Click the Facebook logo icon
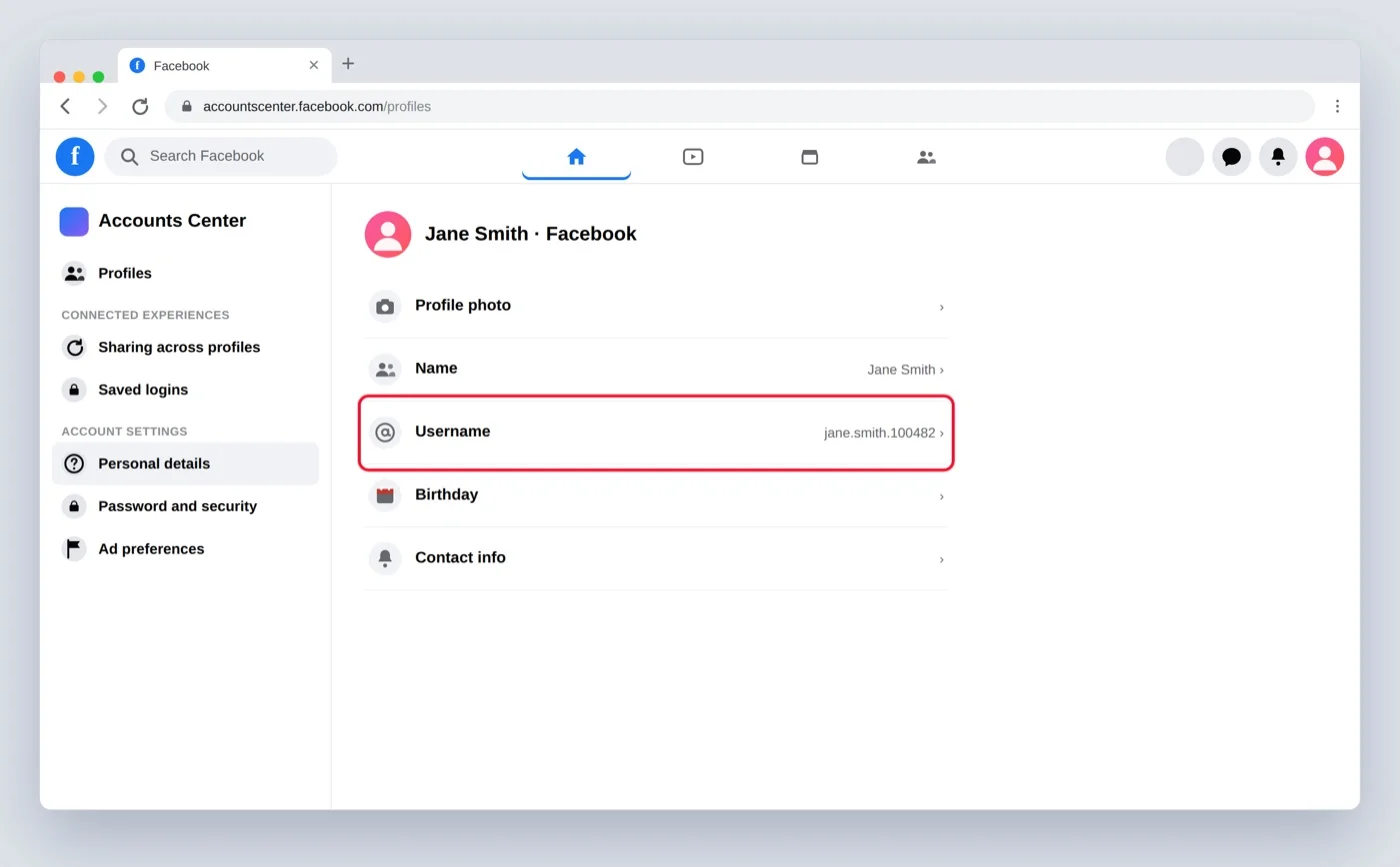This screenshot has height=867, width=1400. coord(75,156)
